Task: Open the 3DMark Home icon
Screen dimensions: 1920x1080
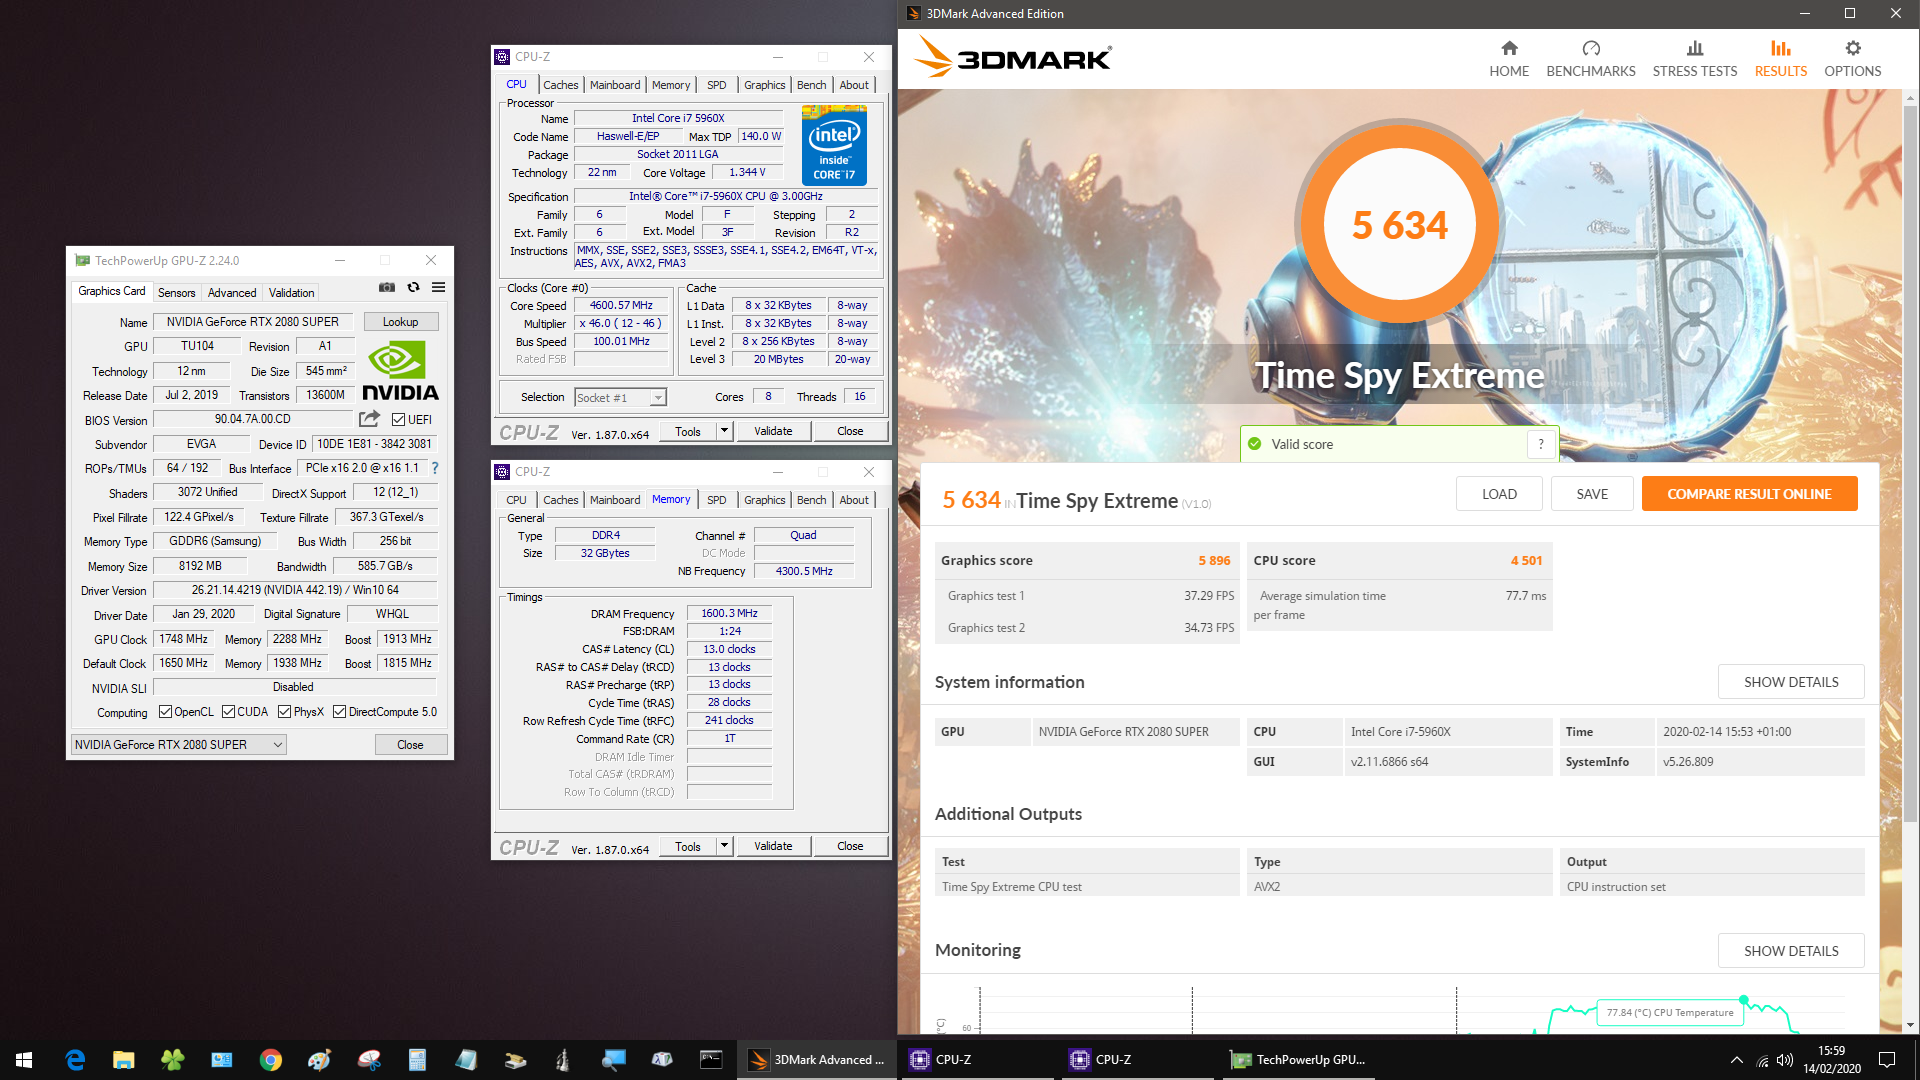Action: (x=1509, y=48)
